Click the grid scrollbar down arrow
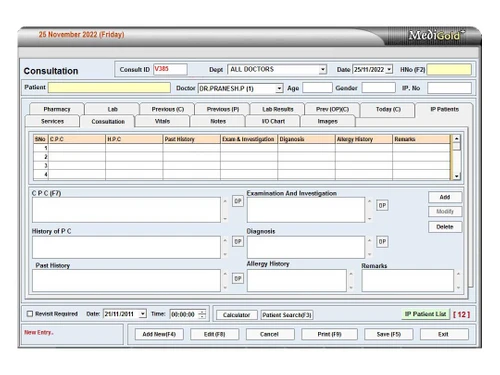This screenshot has width=500, height=375. pos(456,176)
